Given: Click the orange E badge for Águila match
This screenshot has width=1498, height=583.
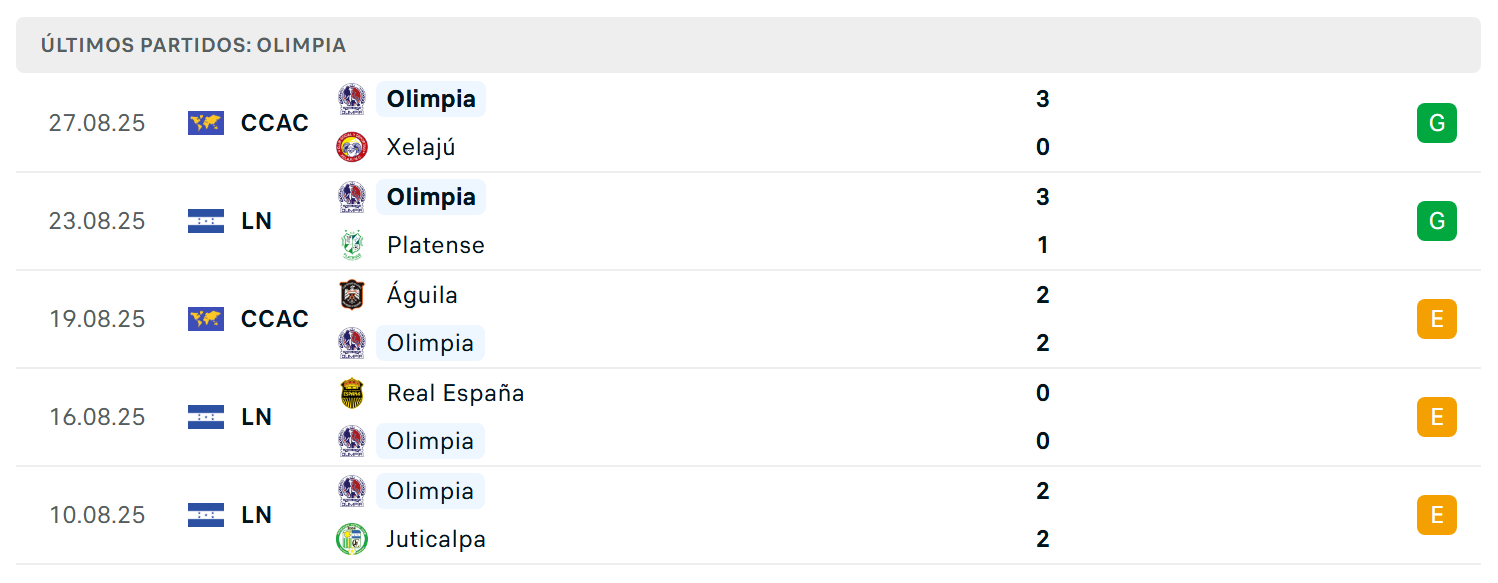Looking at the screenshot, I should (x=1437, y=319).
